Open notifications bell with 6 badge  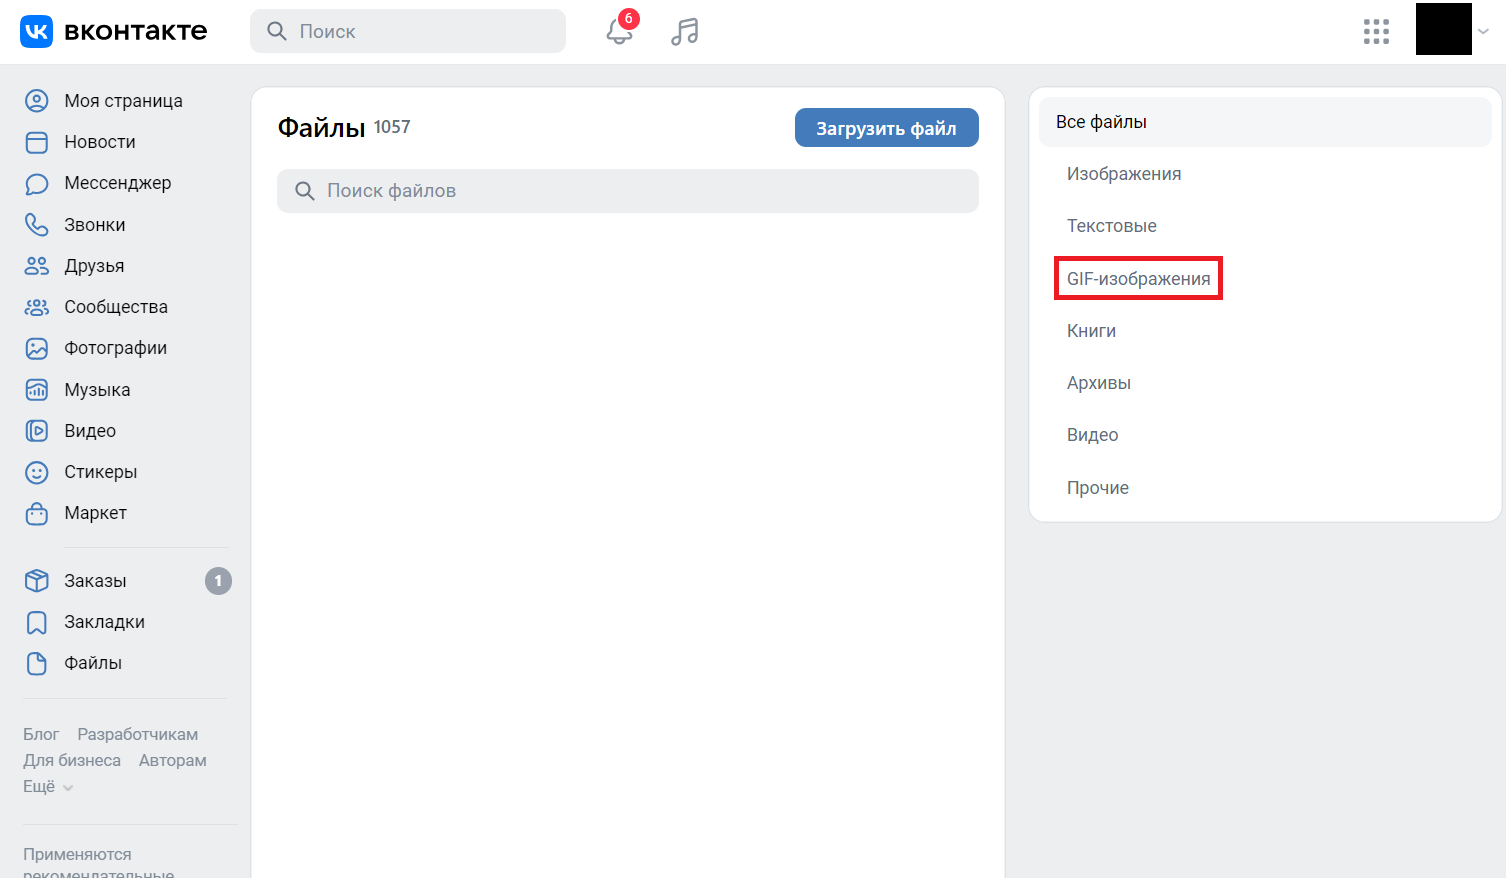point(620,31)
